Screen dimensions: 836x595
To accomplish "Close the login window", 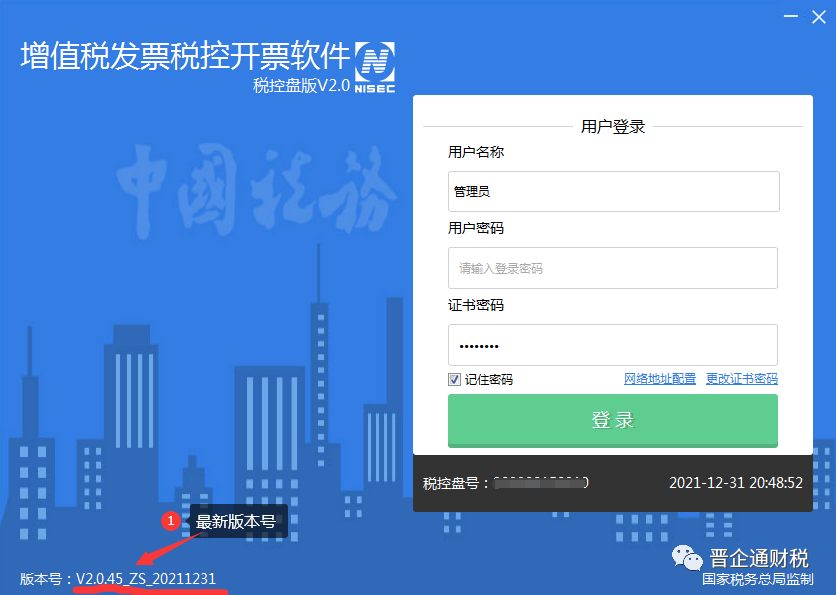I will [x=819, y=17].
